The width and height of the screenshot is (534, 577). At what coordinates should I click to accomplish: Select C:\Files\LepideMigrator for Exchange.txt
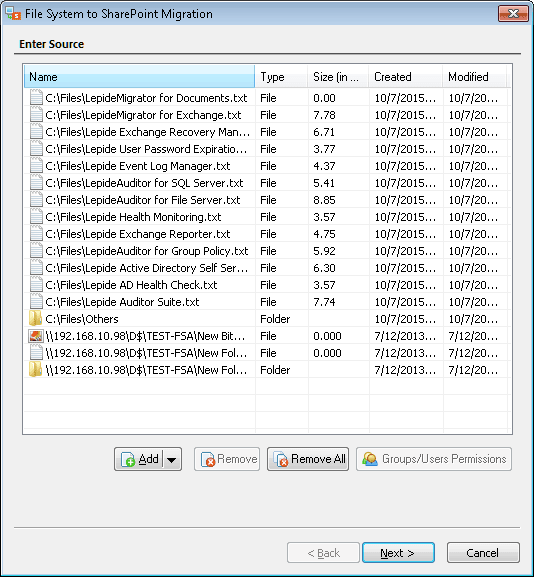143,115
